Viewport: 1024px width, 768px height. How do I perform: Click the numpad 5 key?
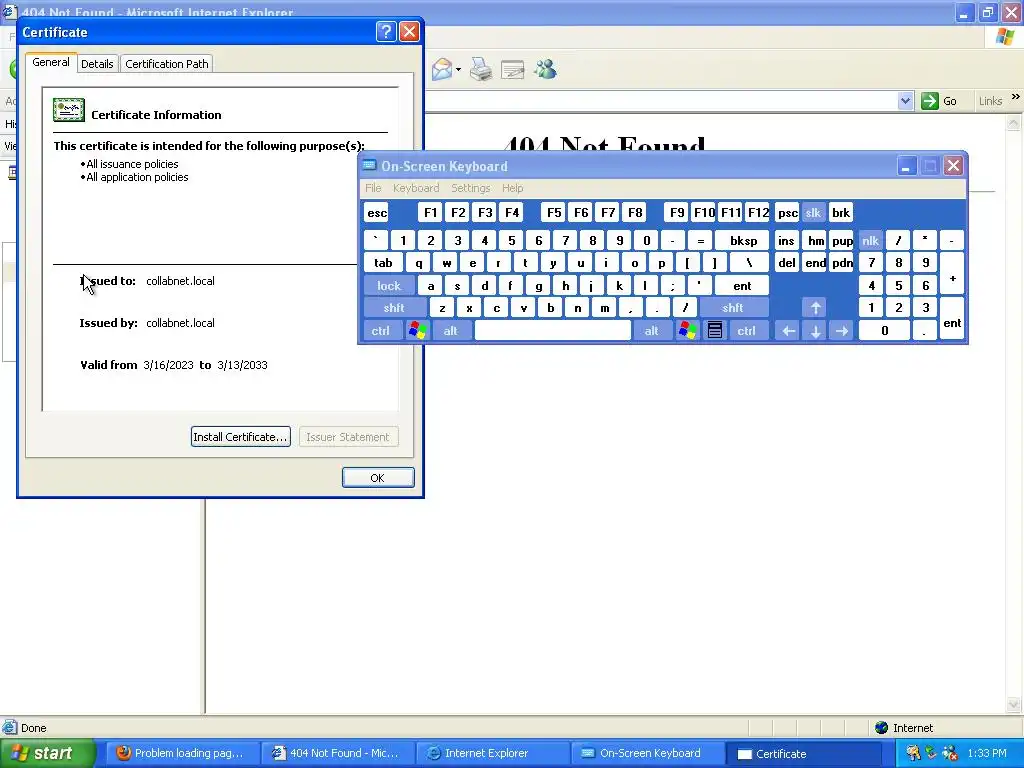coord(899,285)
